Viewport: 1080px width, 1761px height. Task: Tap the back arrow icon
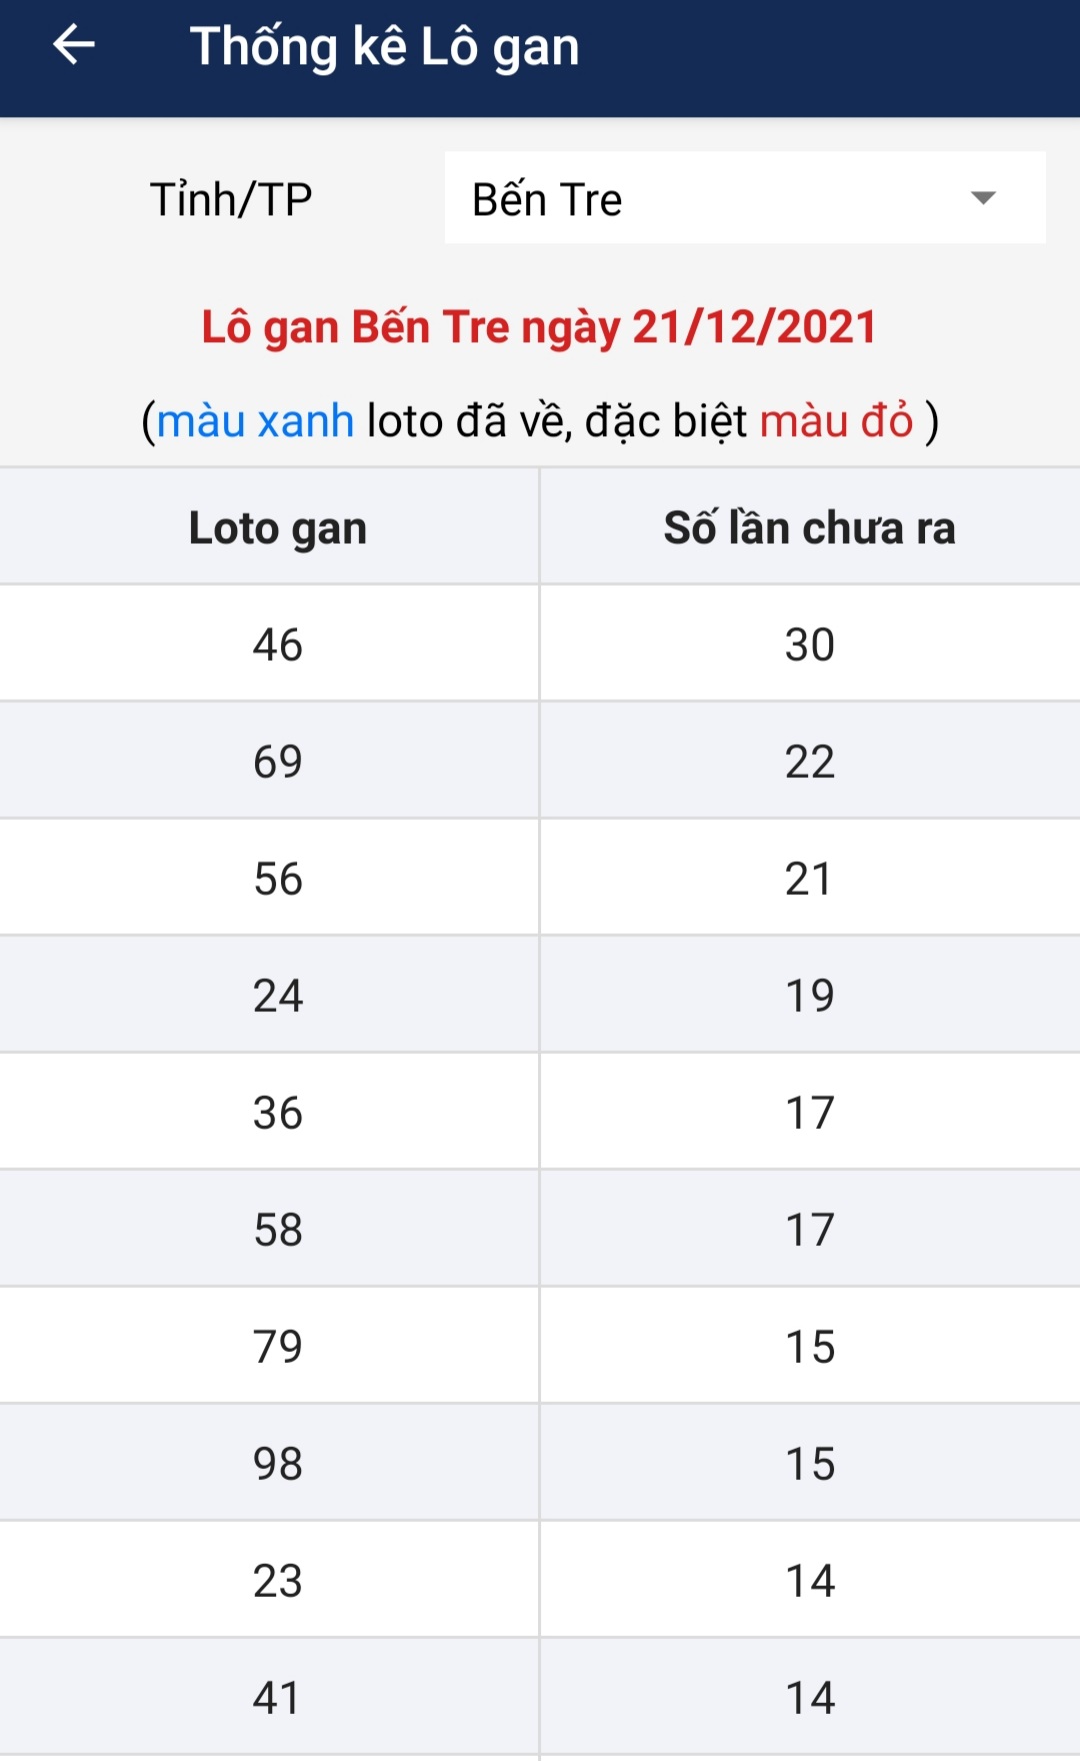pyautogui.click(x=74, y=46)
